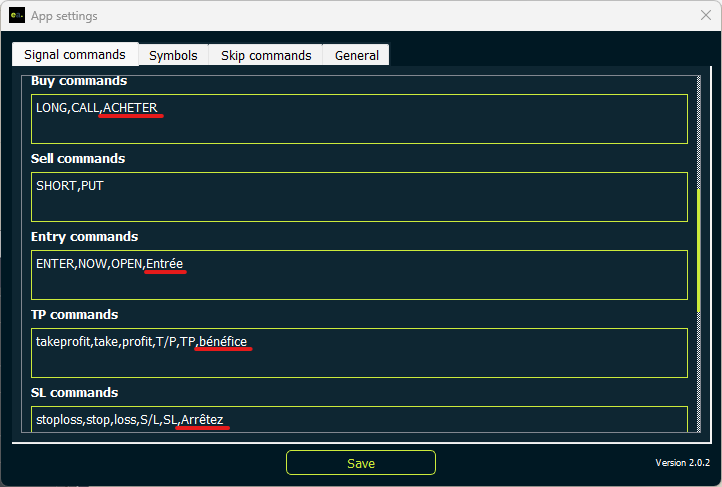Click the underlined word bénéfice
Viewport: 722px width, 487px height.
coord(223,342)
